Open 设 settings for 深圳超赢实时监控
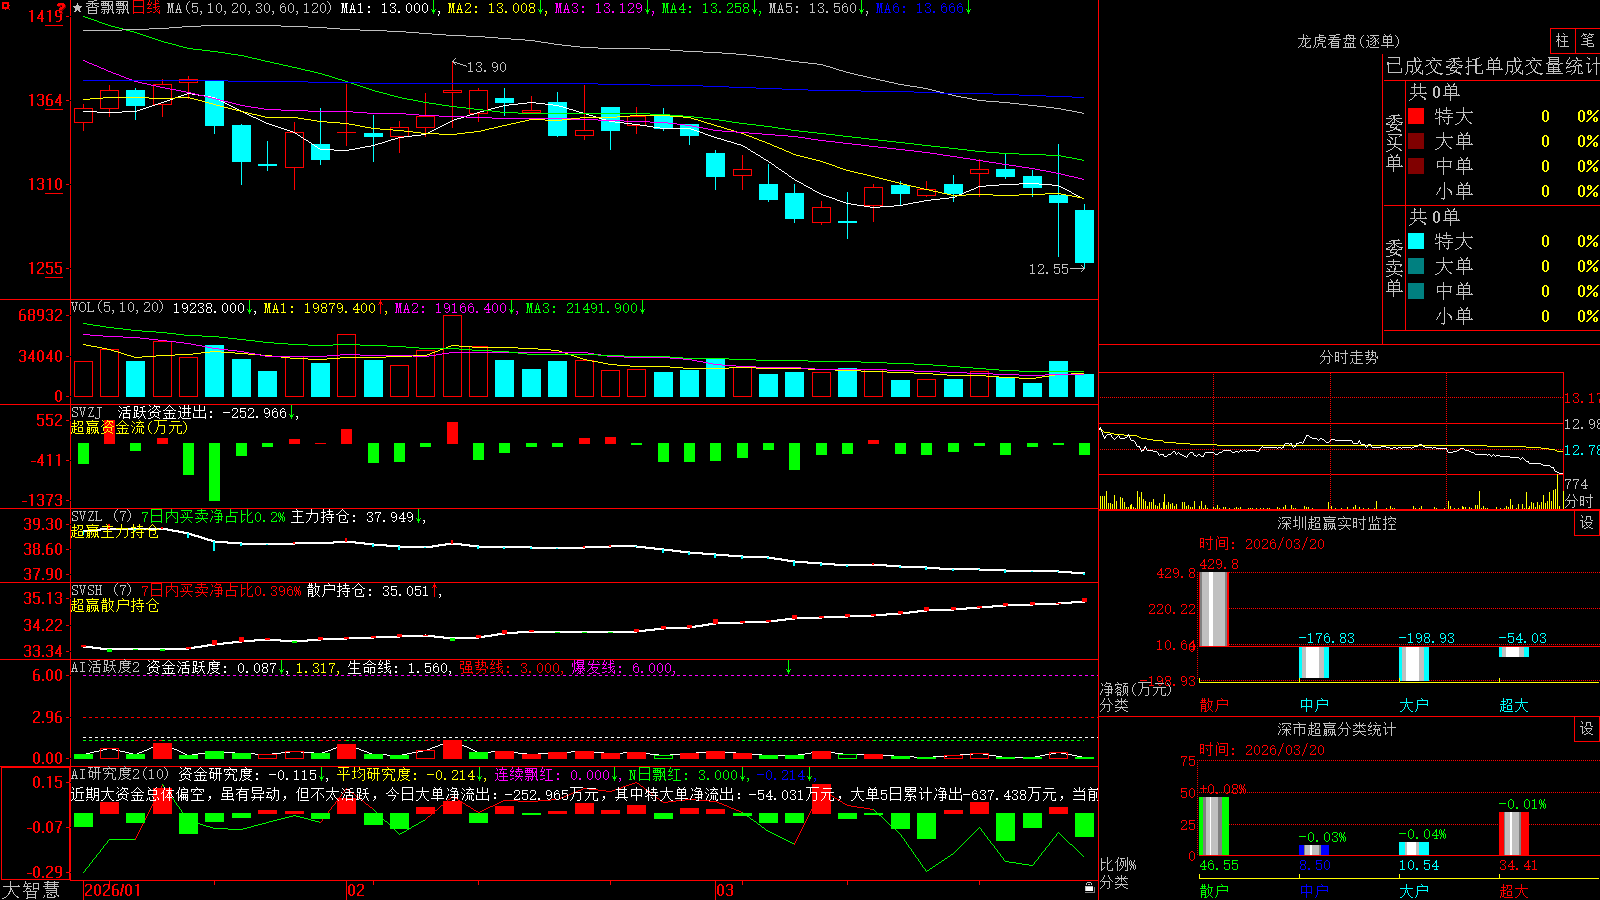 point(1587,523)
